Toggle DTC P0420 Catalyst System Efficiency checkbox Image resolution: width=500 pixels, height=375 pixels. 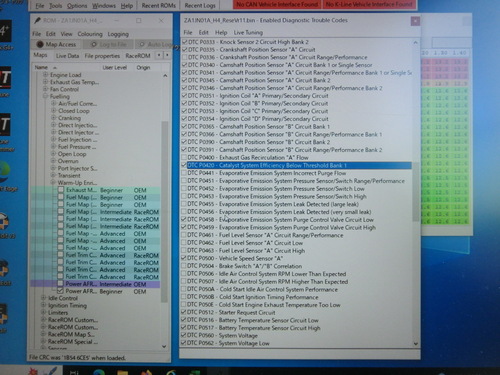(x=184, y=165)
